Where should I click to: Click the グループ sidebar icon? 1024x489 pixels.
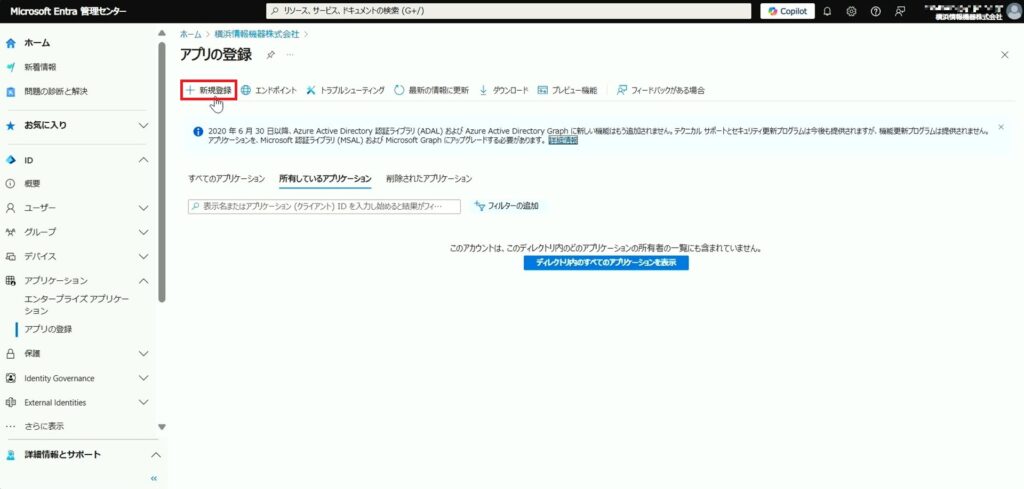pyautogui.click(x=10, y=232)
